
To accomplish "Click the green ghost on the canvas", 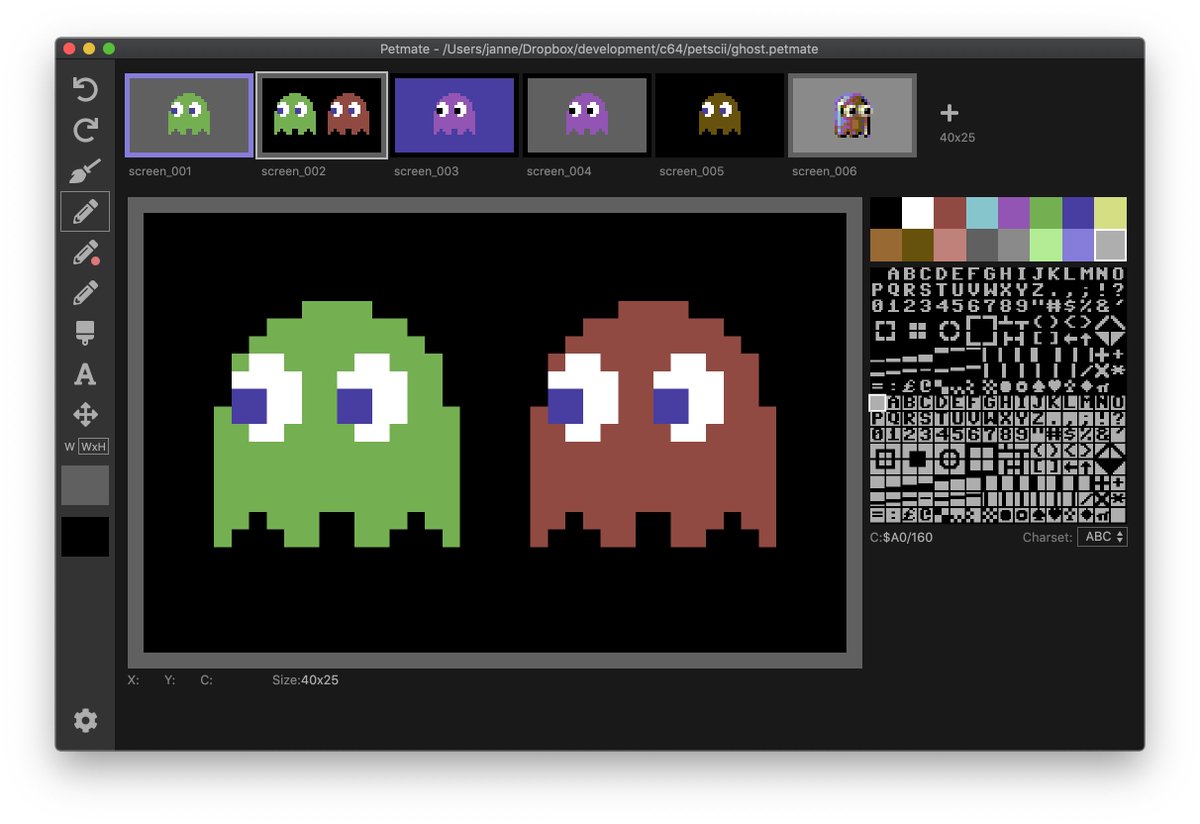I will [x=337, y=424].
